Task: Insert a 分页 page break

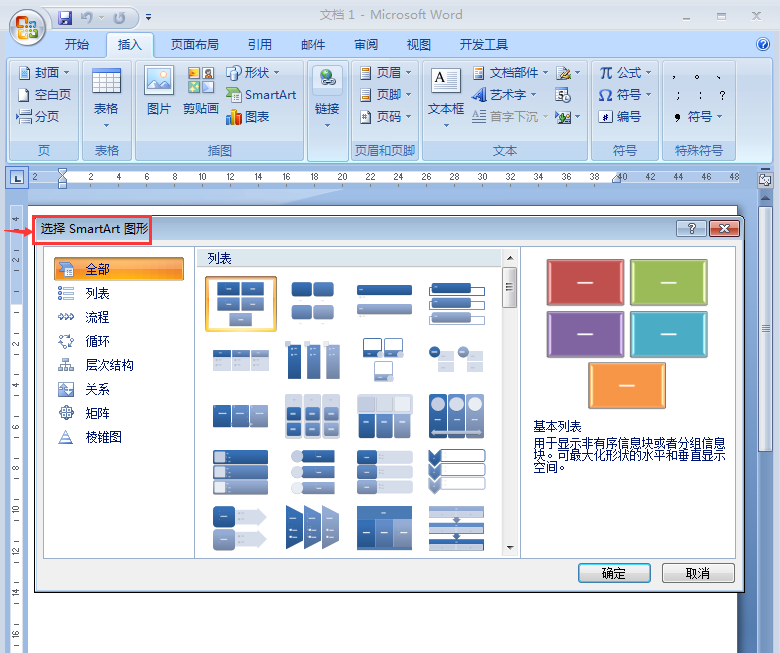Action: (38, 116)
